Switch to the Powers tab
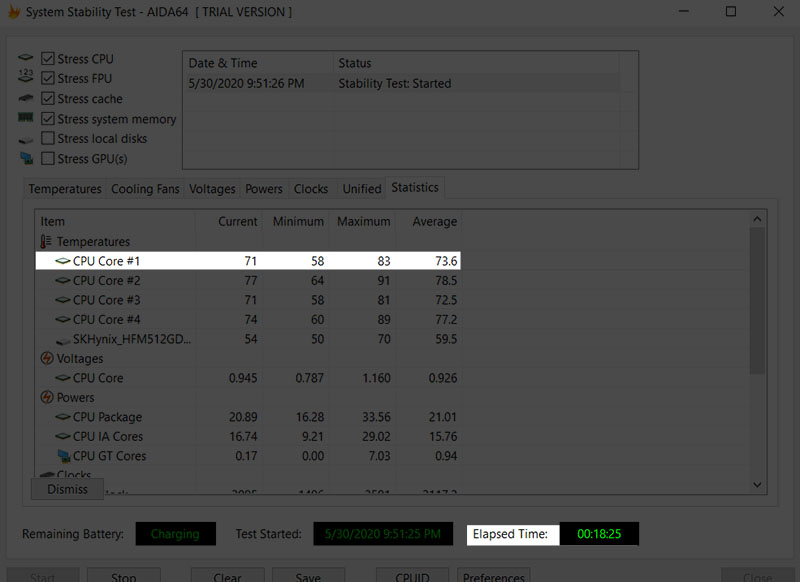The height and width of the screenshot is (582, 800). coord(264,189)
